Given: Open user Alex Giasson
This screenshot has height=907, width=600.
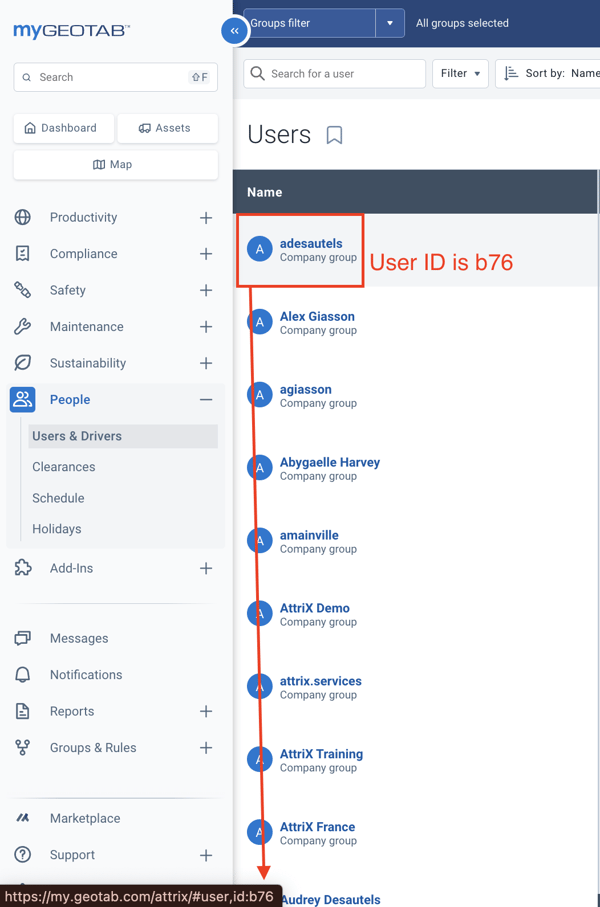Looking at the screenshot, I should coord(317,316).
